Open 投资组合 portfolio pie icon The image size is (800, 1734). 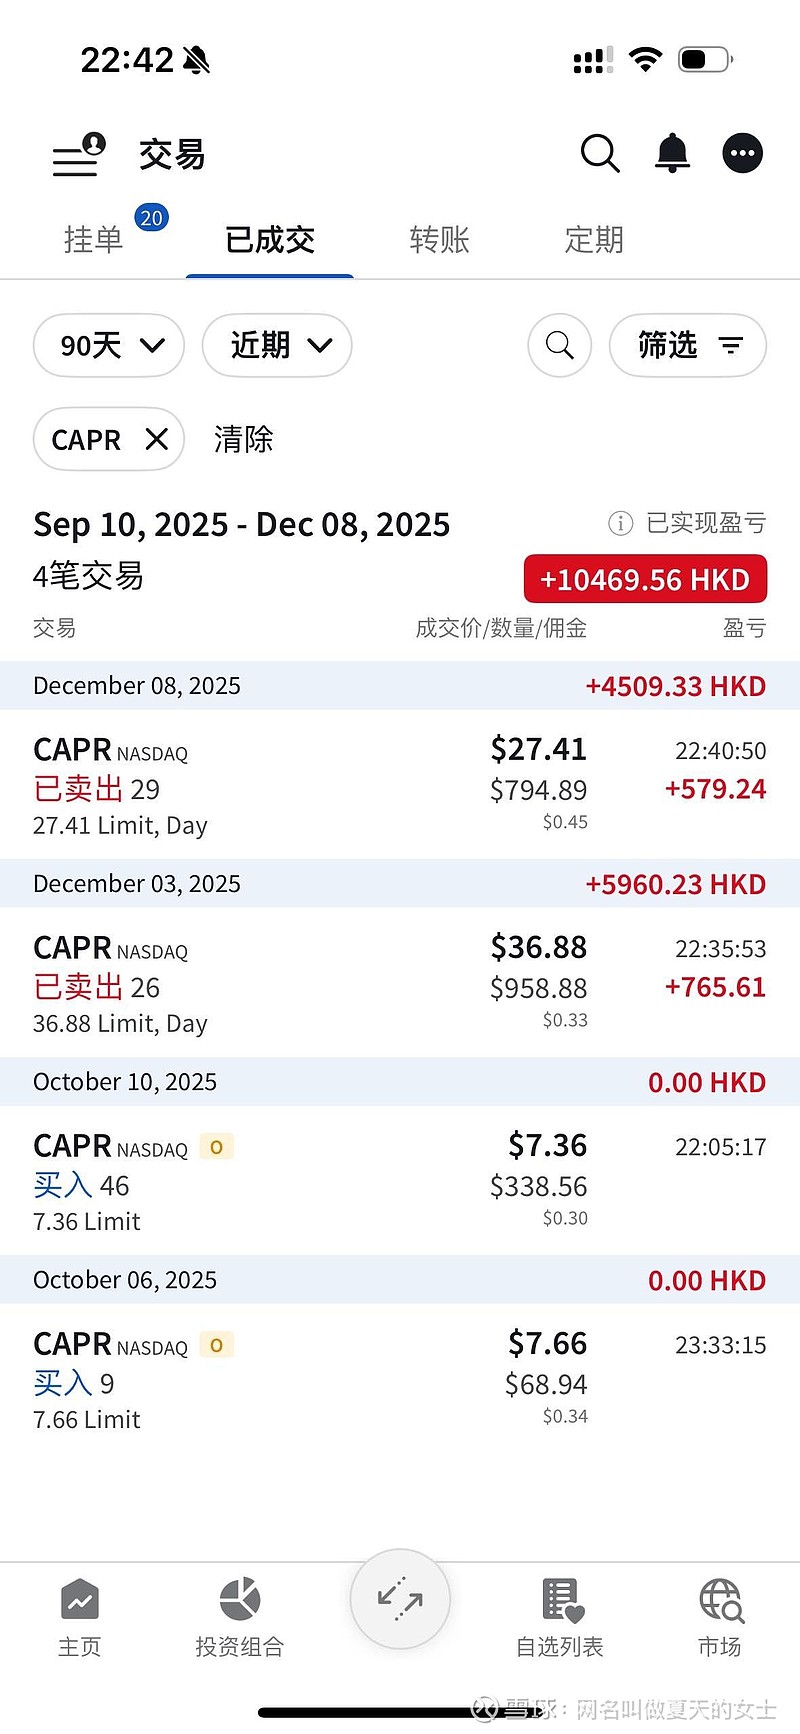point(240,1617)
